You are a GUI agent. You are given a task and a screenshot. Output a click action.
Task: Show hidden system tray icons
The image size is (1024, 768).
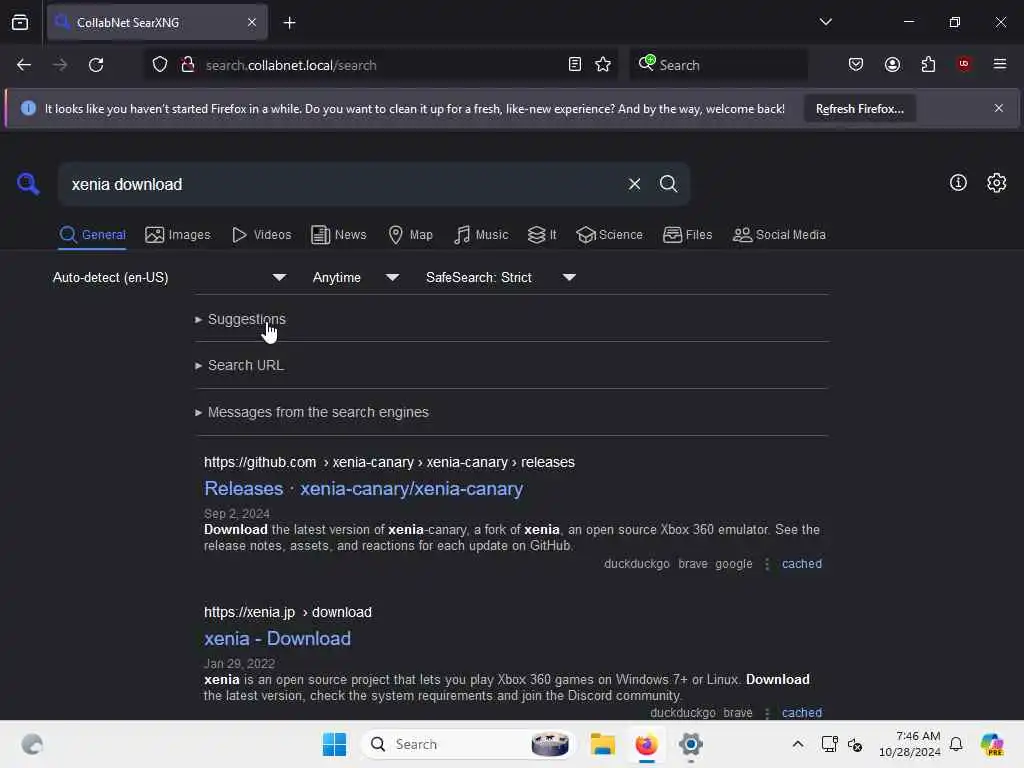point(797,744)
